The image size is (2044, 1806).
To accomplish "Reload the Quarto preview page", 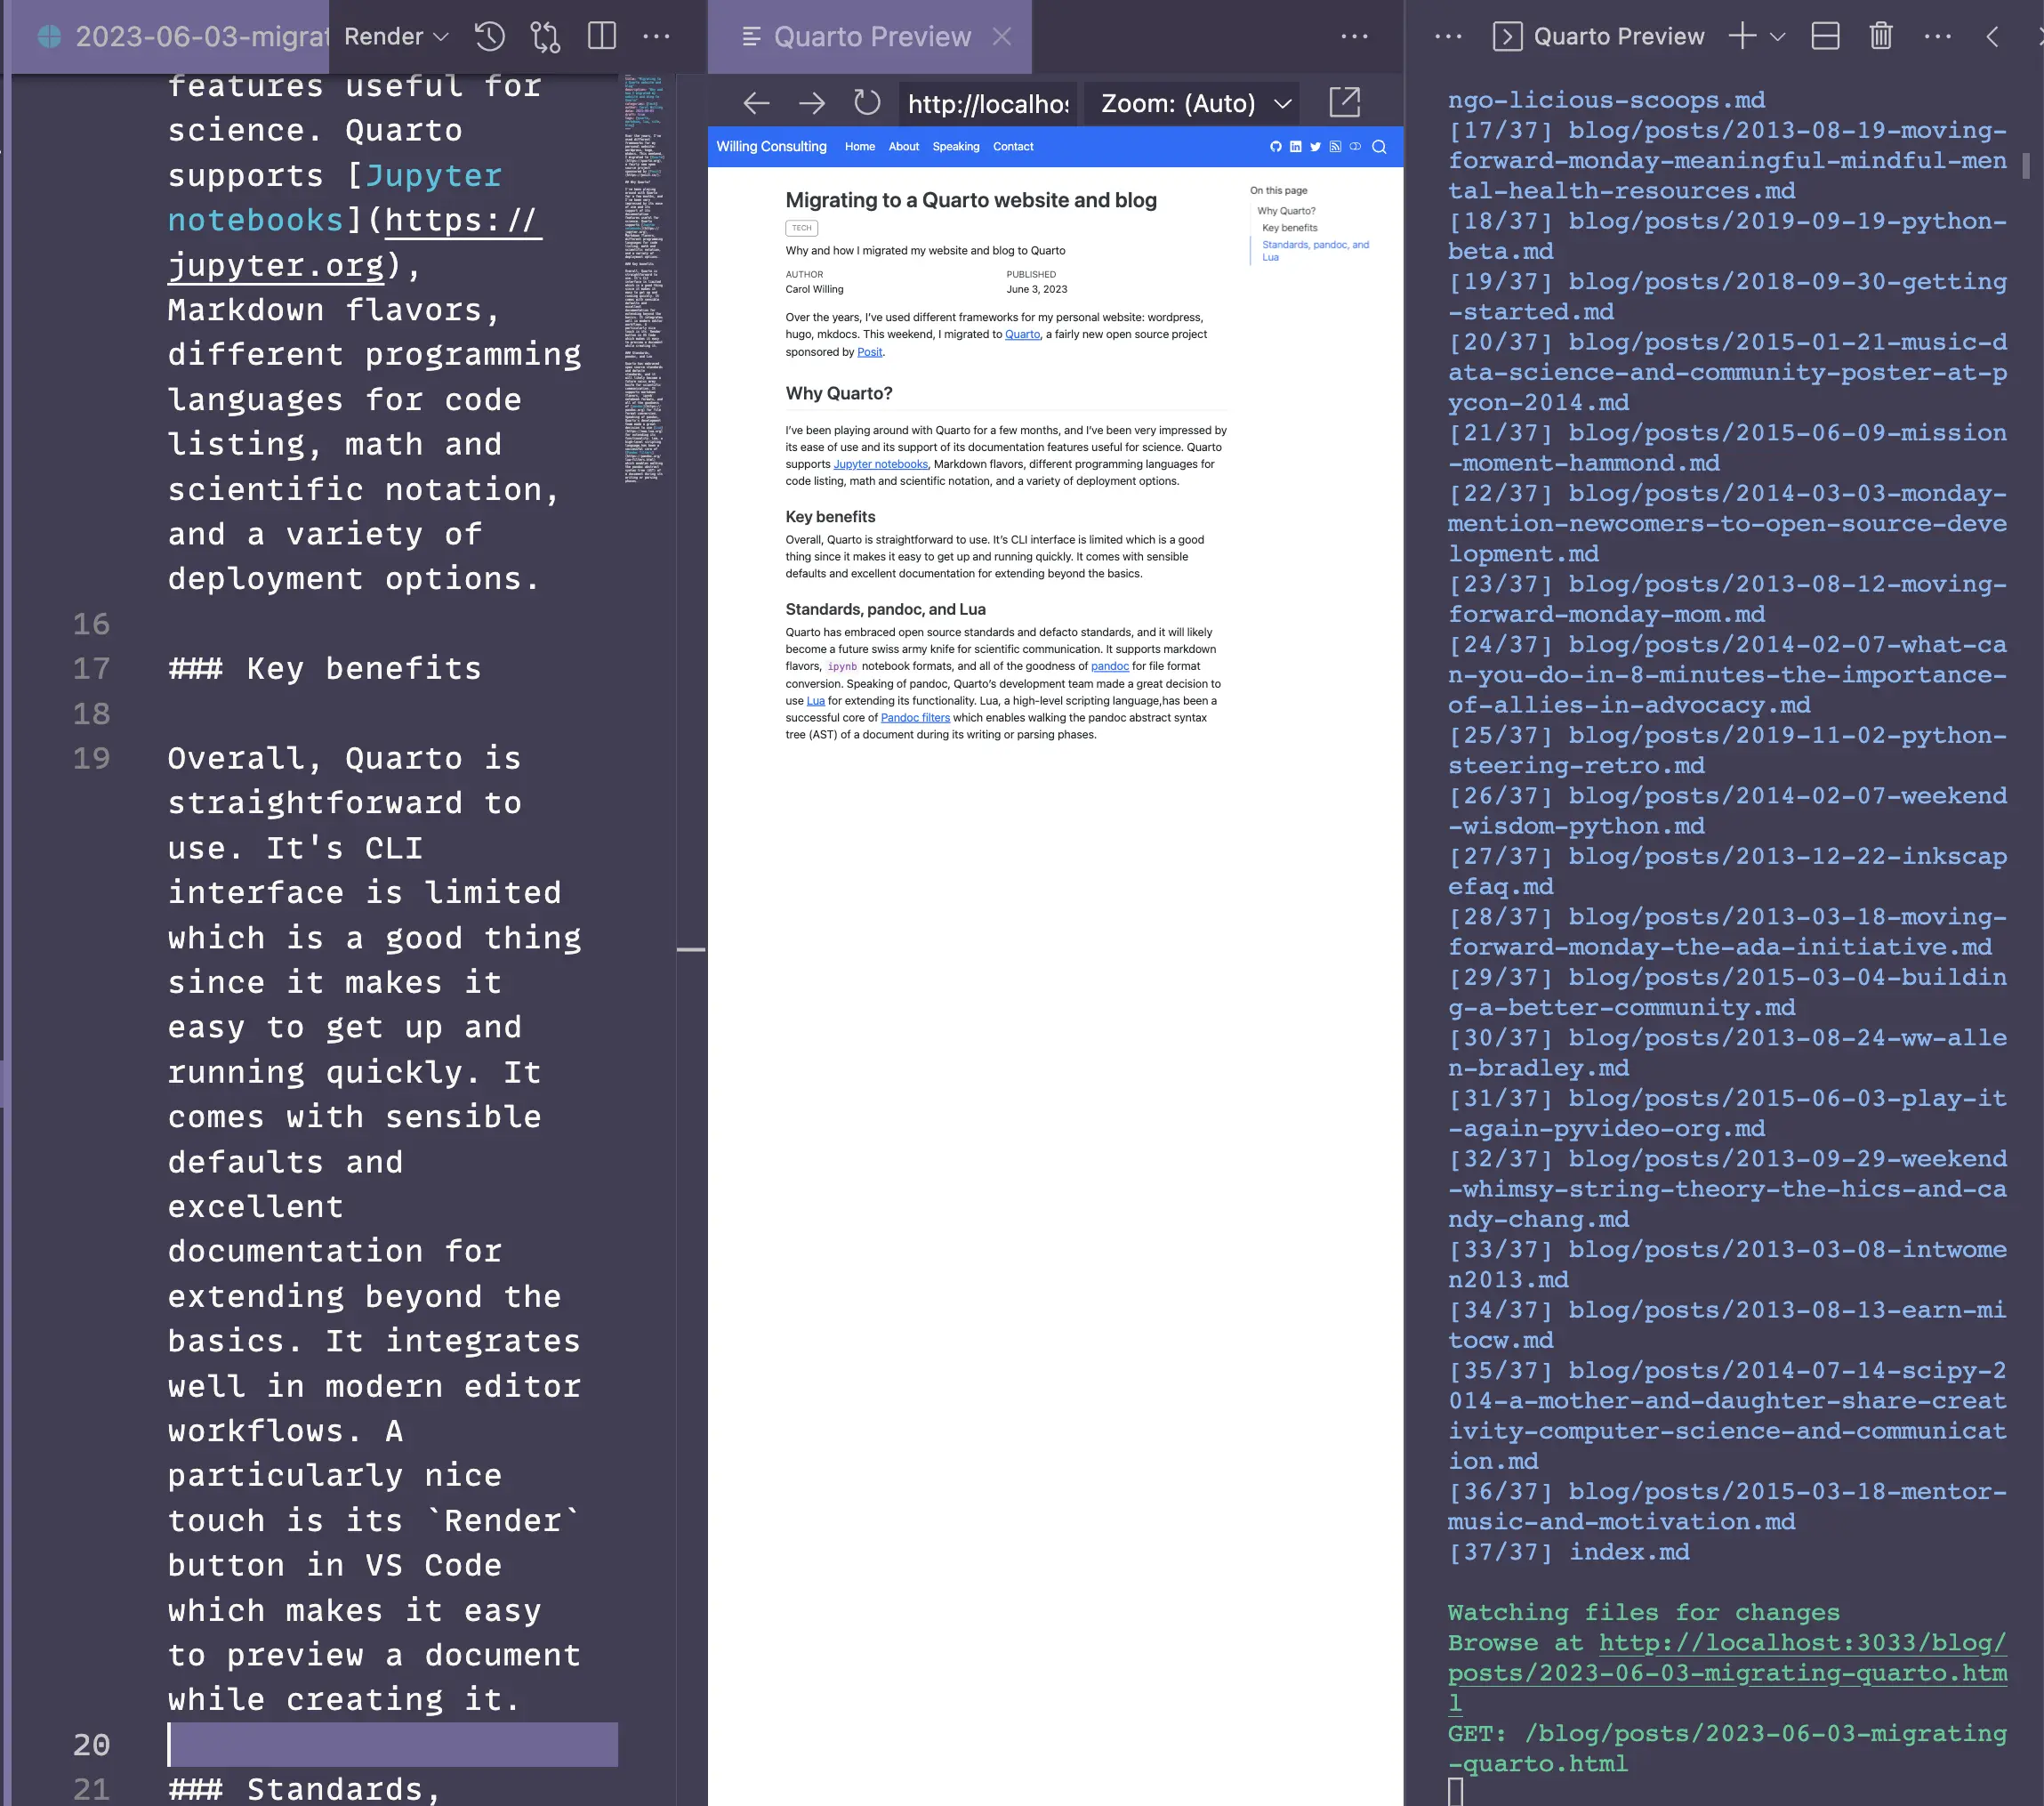I will tap(867, 102).
